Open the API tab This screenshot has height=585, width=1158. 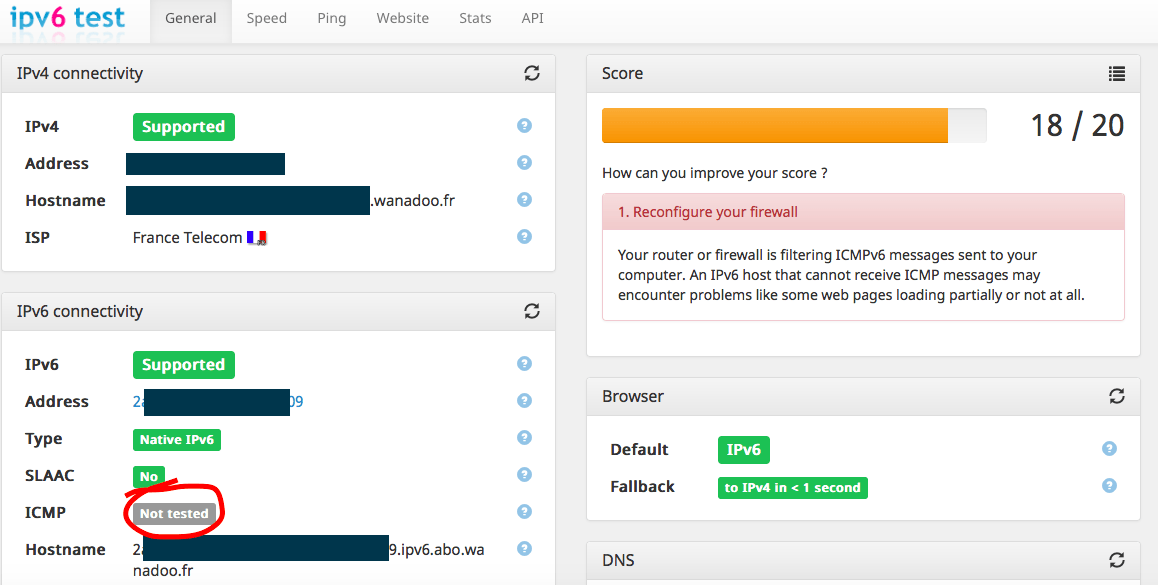coord(533,18)
